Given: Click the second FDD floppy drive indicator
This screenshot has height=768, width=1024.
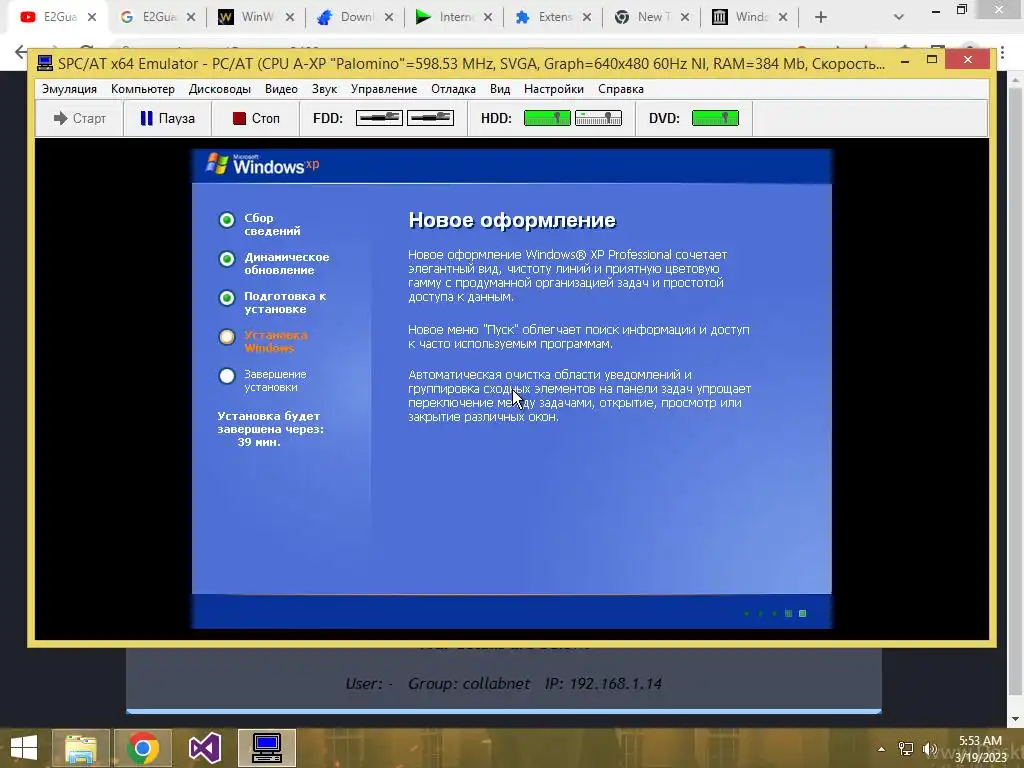Looking at the screenshot, I should [430, 118].
